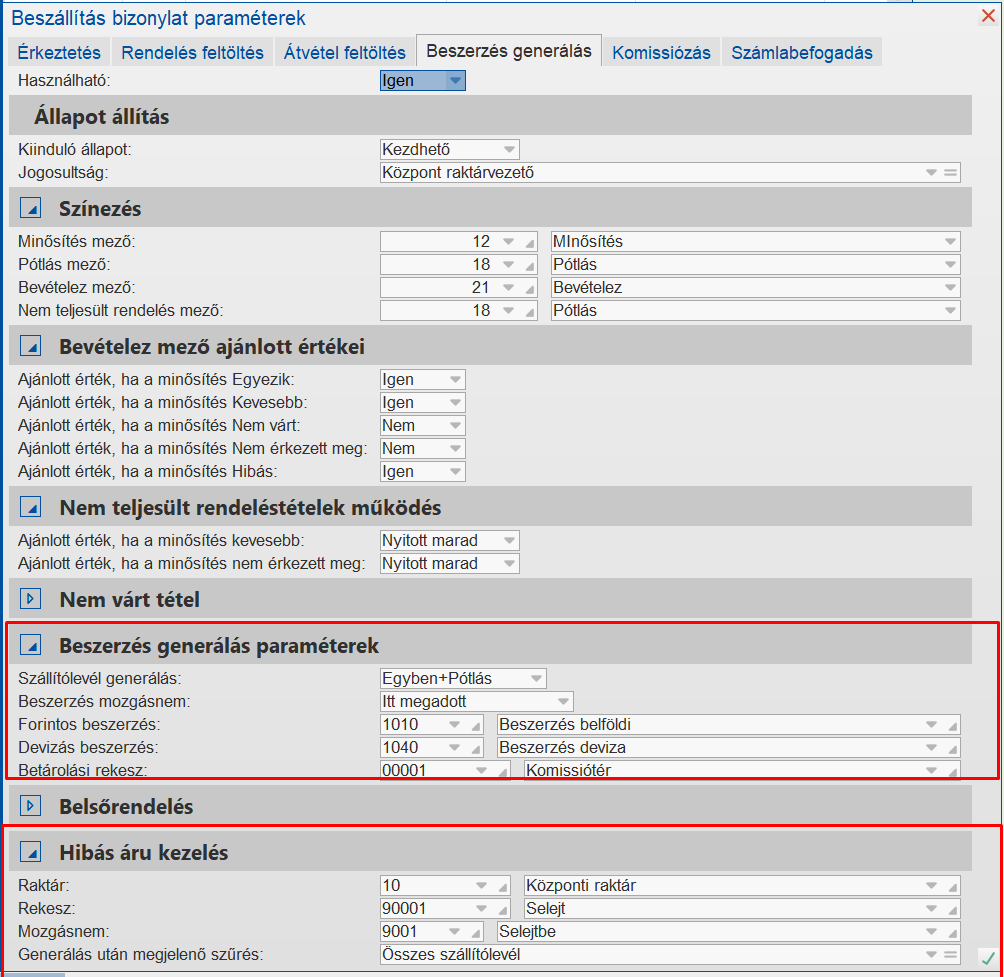Open Minősítés mező number dropdown
1004x977 pixels.
508,242
